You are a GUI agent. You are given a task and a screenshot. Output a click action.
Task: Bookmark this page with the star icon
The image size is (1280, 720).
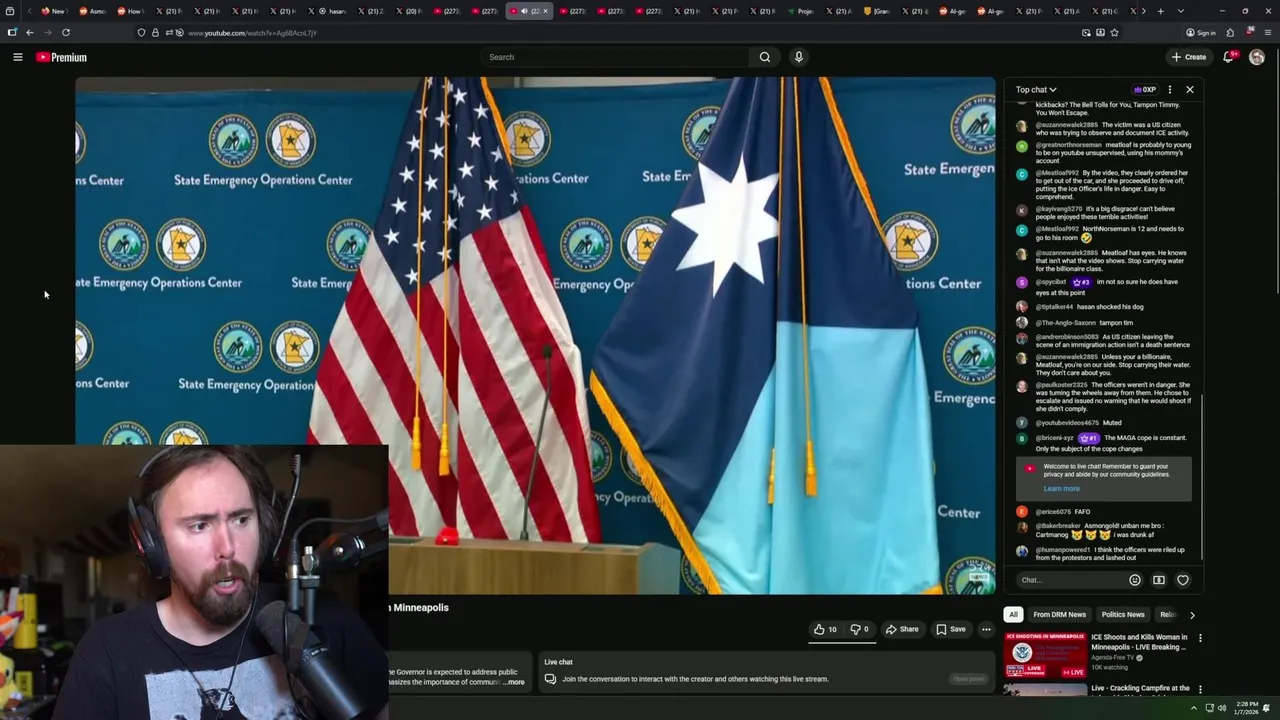click(1114, 33)
